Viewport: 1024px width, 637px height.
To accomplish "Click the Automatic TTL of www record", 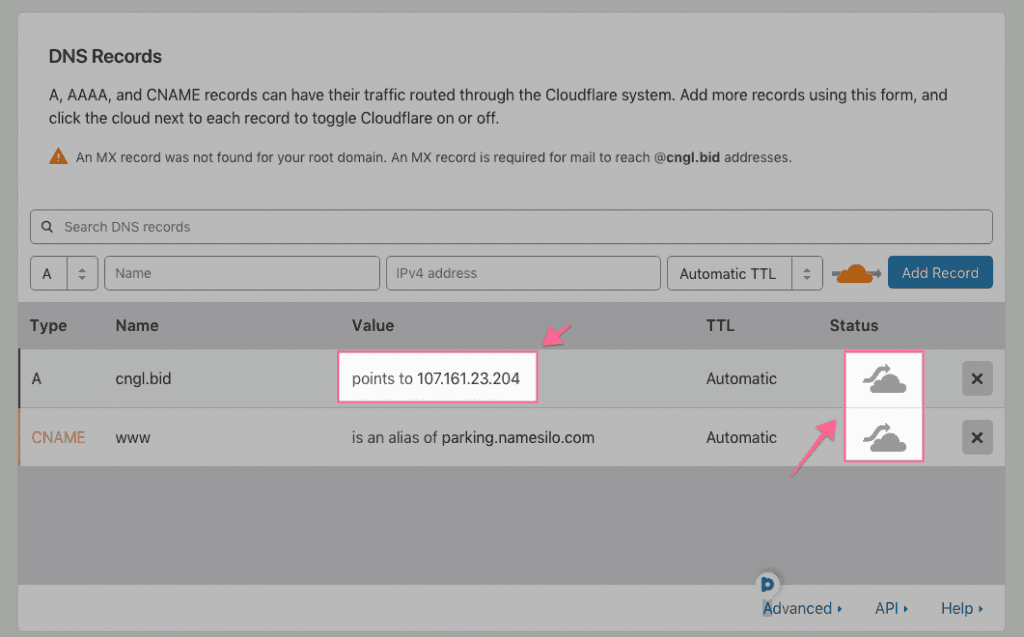I will 741,437.
